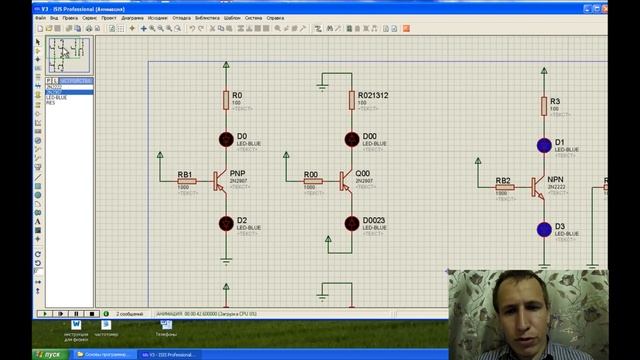The image size is (640, 360).
Task: Click the Save design disk icon
Action: (58, 29)
